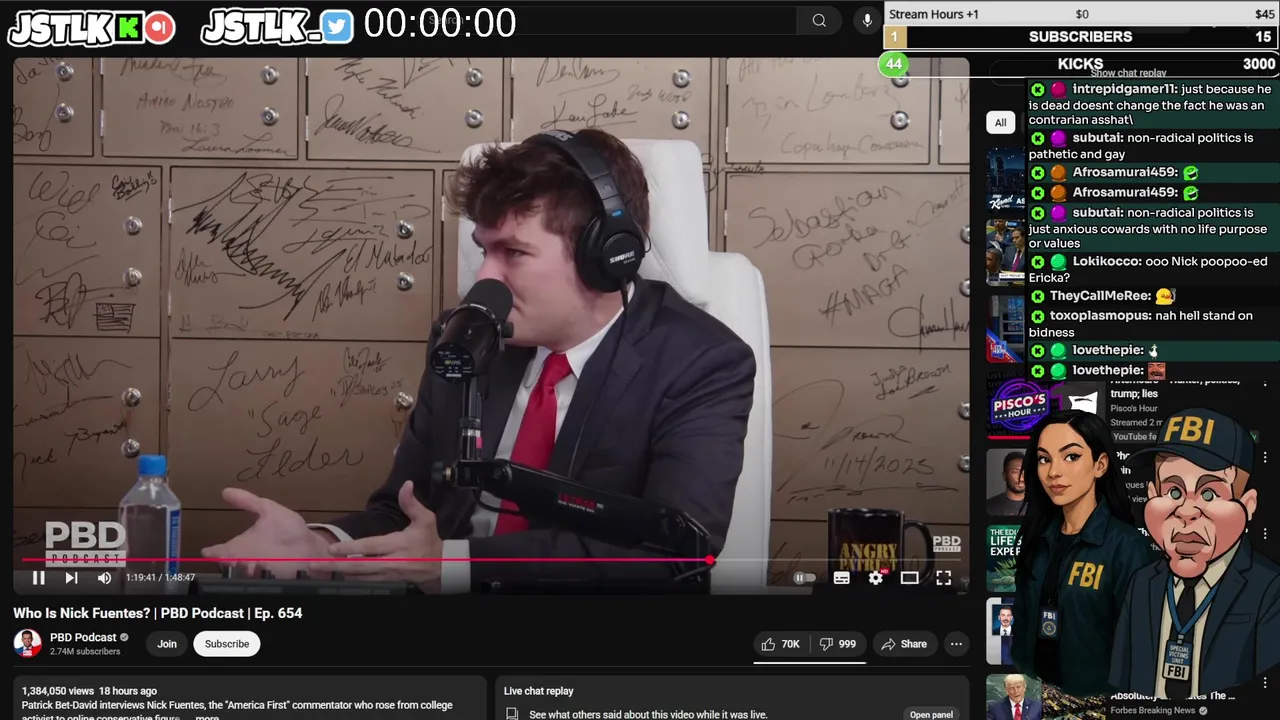Dislike the video
Screen dimensions: 1280x720
click(837, 644)
